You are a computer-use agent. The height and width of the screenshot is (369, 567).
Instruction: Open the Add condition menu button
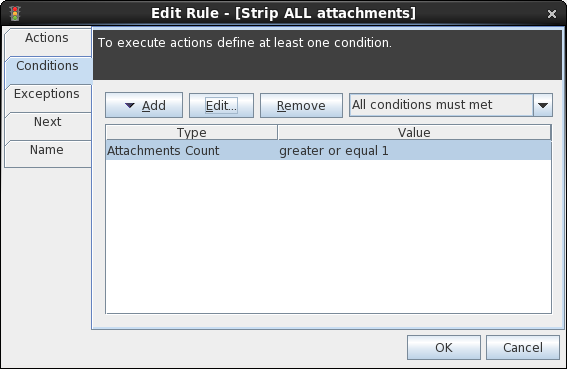pos(144,105)
